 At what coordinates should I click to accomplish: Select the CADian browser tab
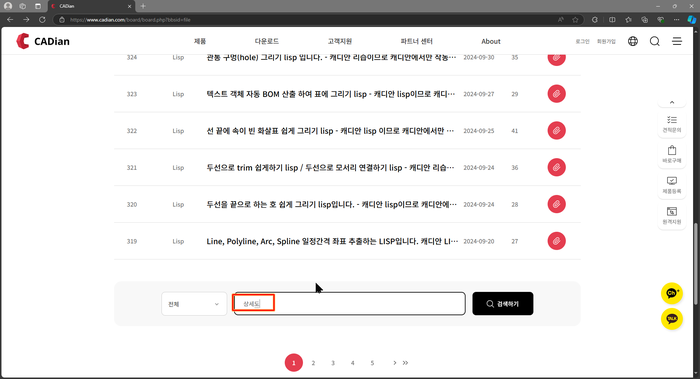91,6
